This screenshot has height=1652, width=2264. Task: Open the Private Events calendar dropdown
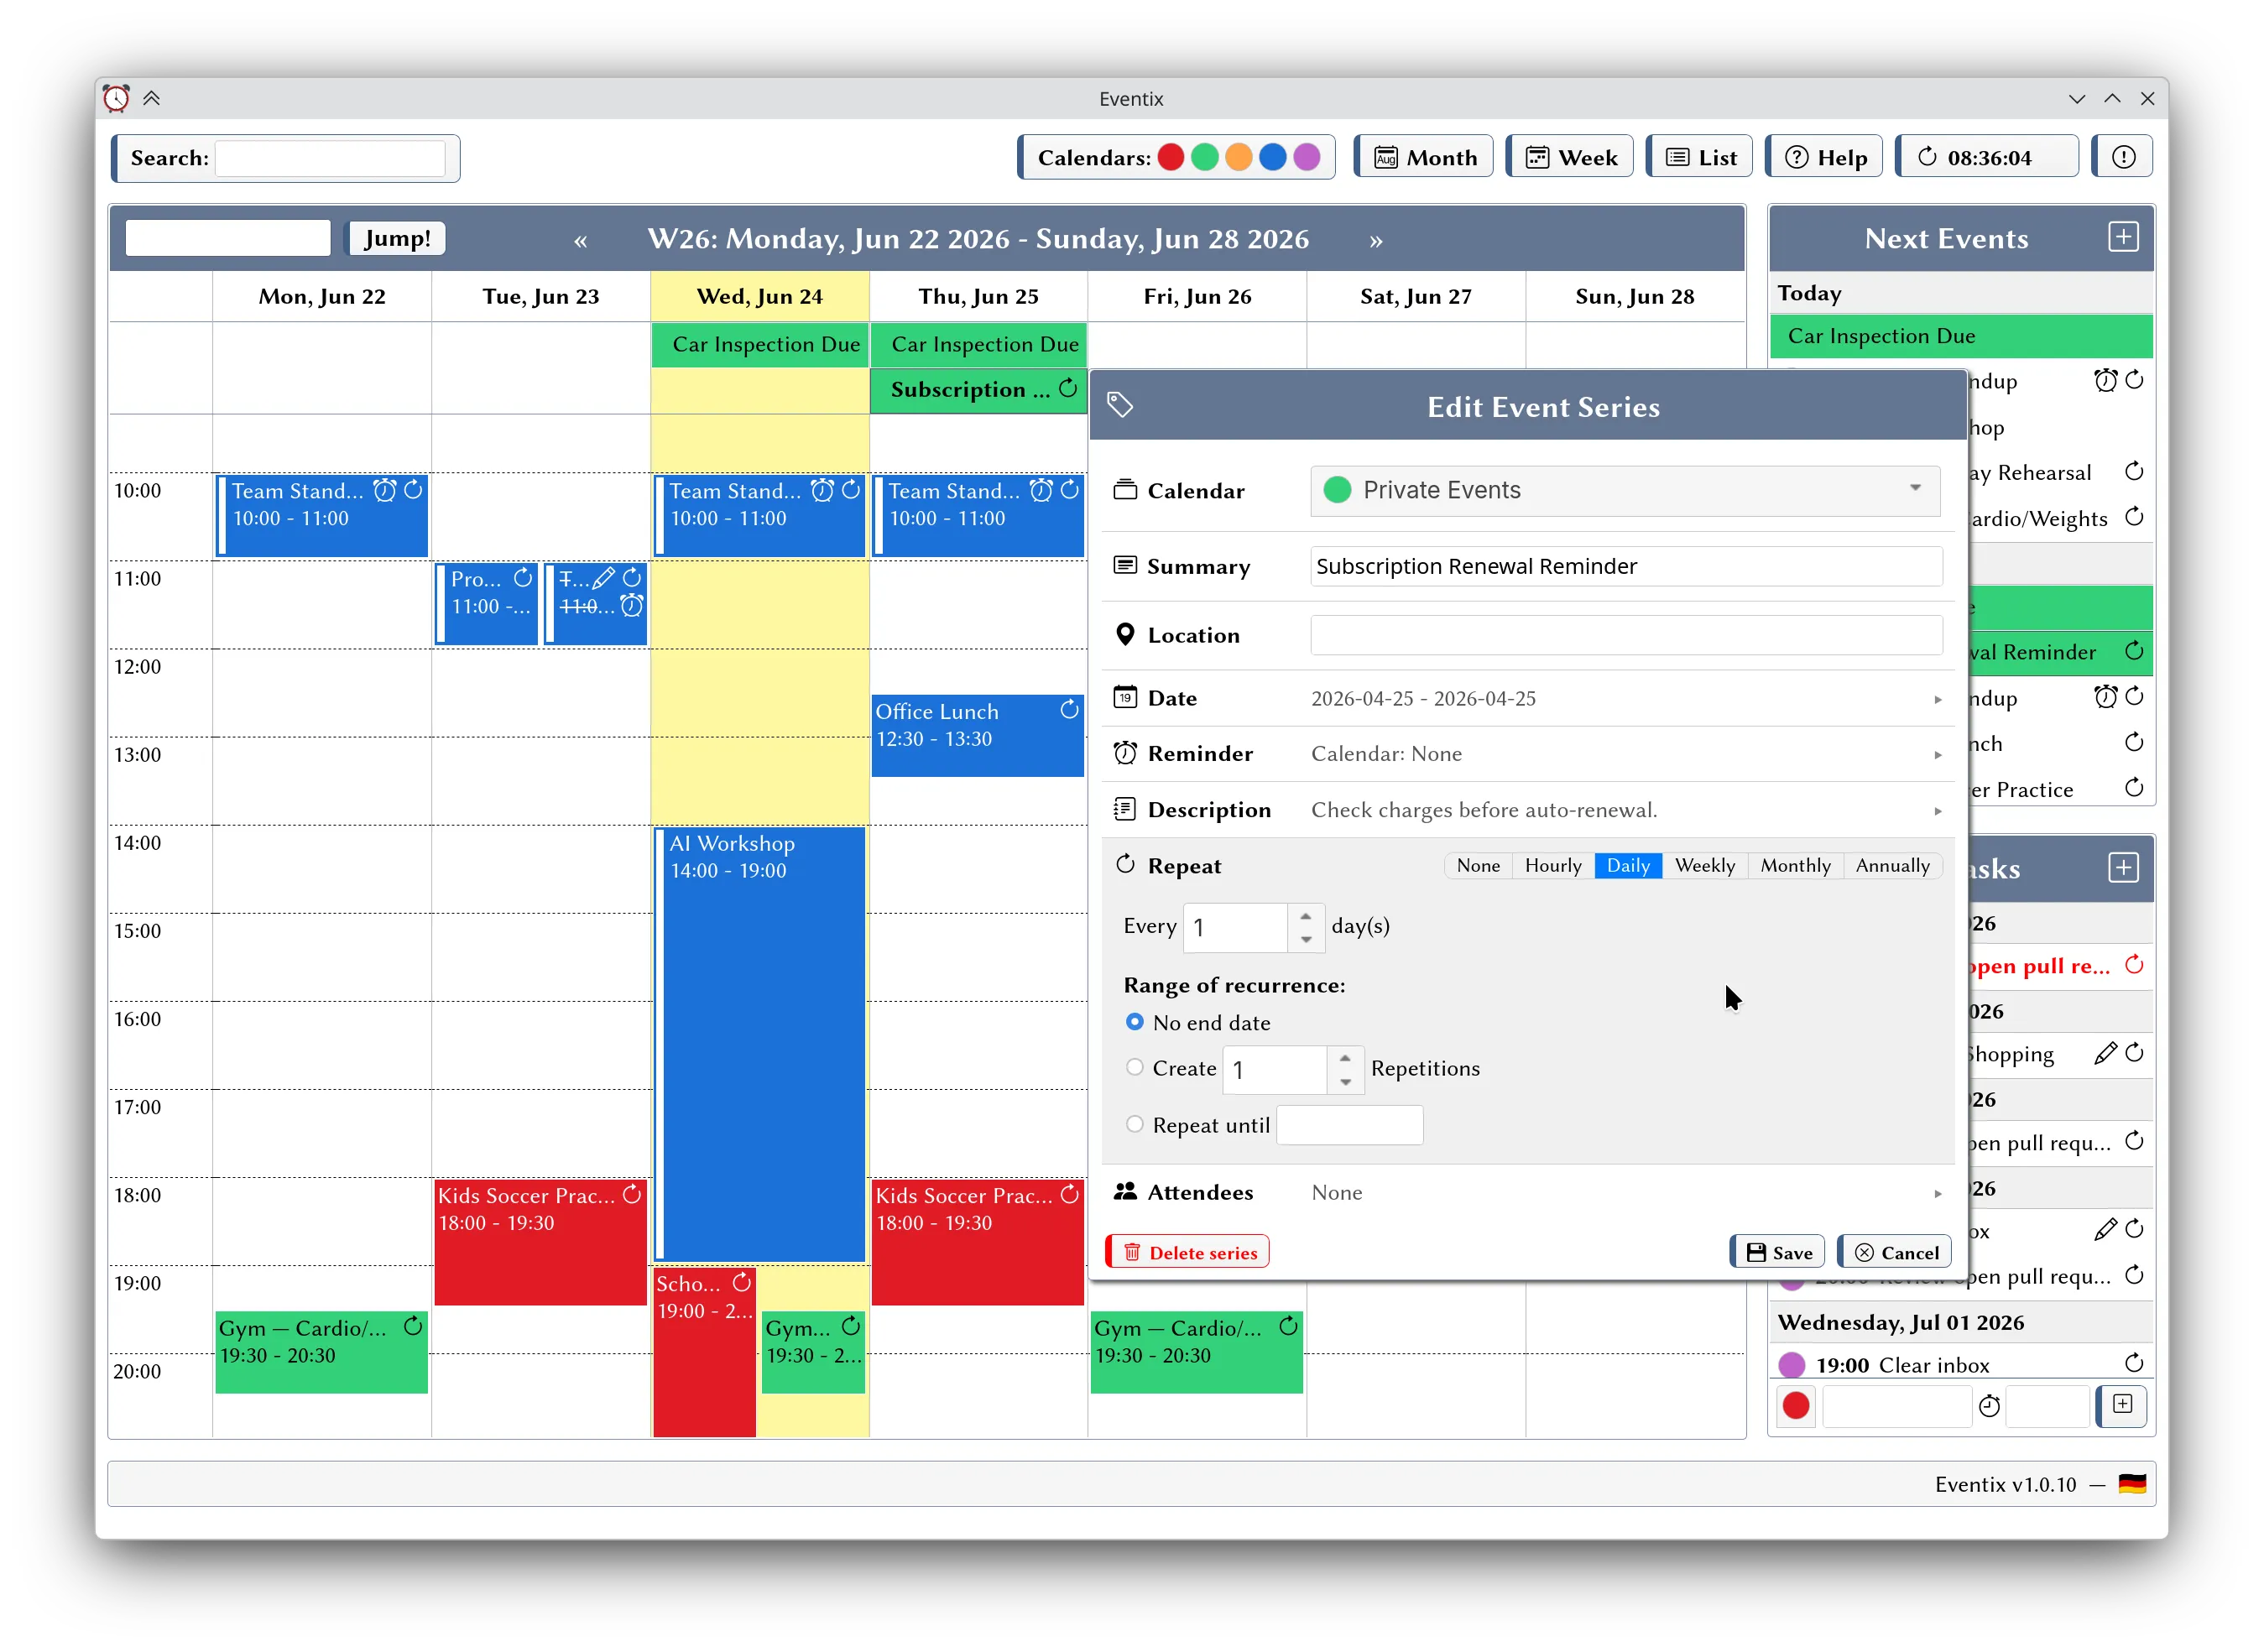coord(1625,490)
